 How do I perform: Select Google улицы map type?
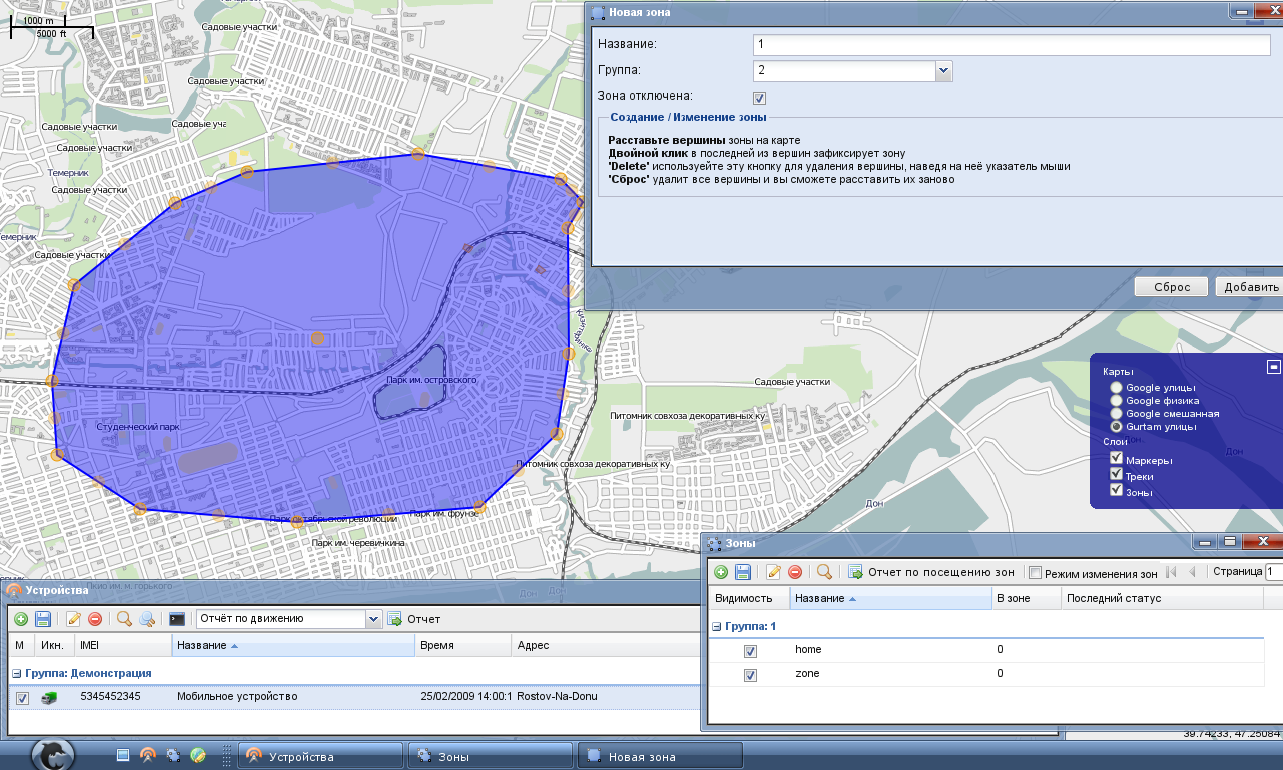coord(1116,388)
